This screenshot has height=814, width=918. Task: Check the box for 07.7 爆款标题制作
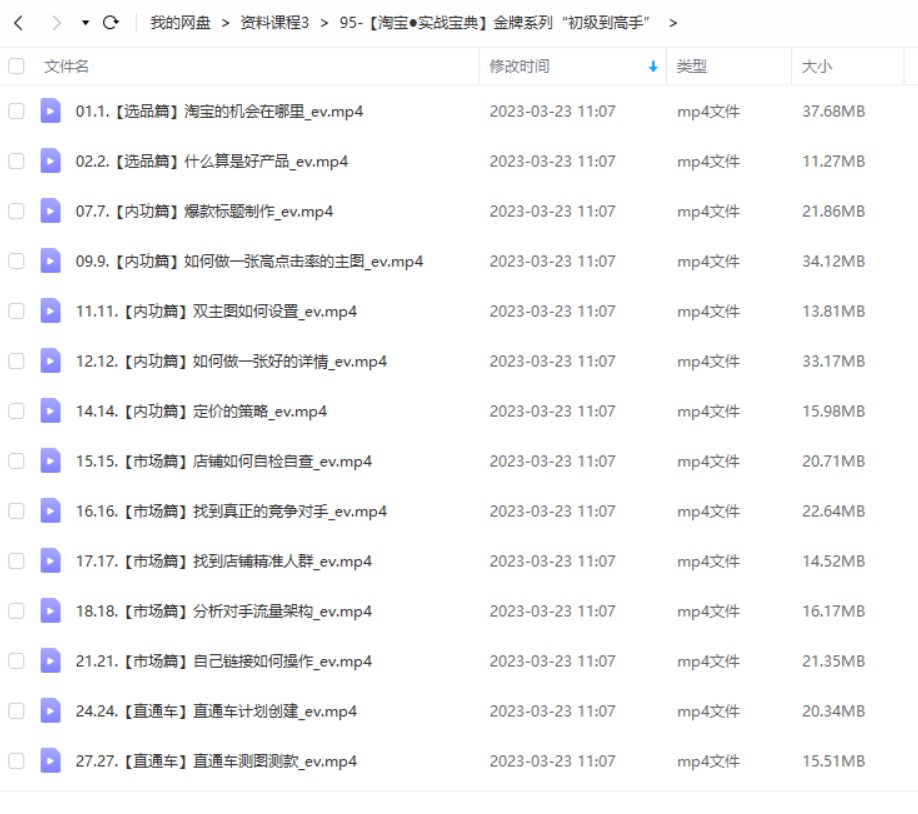click(x=16, y=211)
